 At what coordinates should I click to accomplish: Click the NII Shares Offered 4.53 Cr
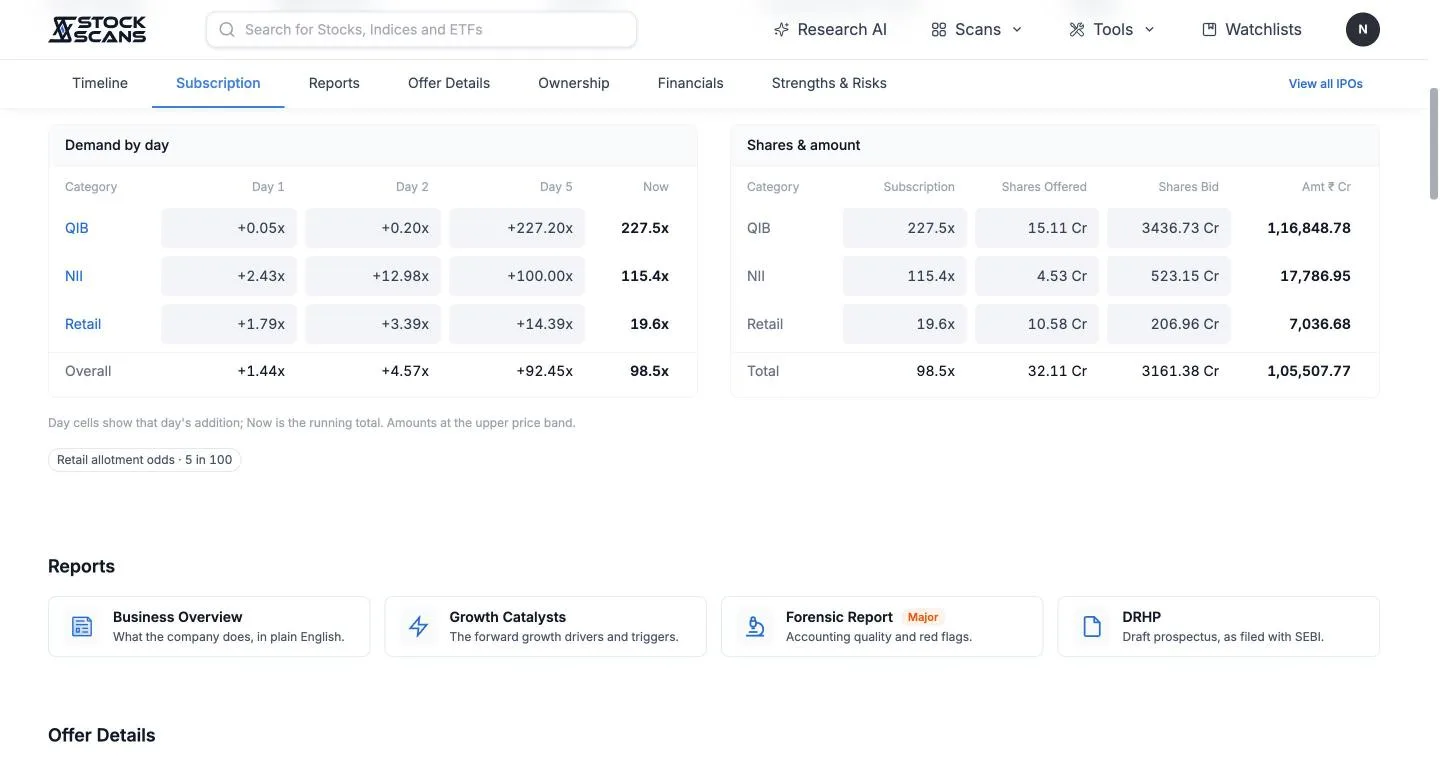pyautogui.click(x=1037, y=276)
